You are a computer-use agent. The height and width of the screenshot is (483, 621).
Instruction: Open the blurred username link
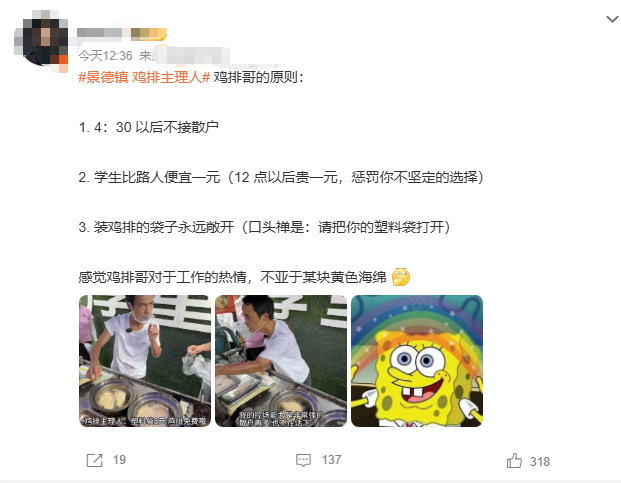[x=100, y=33]
